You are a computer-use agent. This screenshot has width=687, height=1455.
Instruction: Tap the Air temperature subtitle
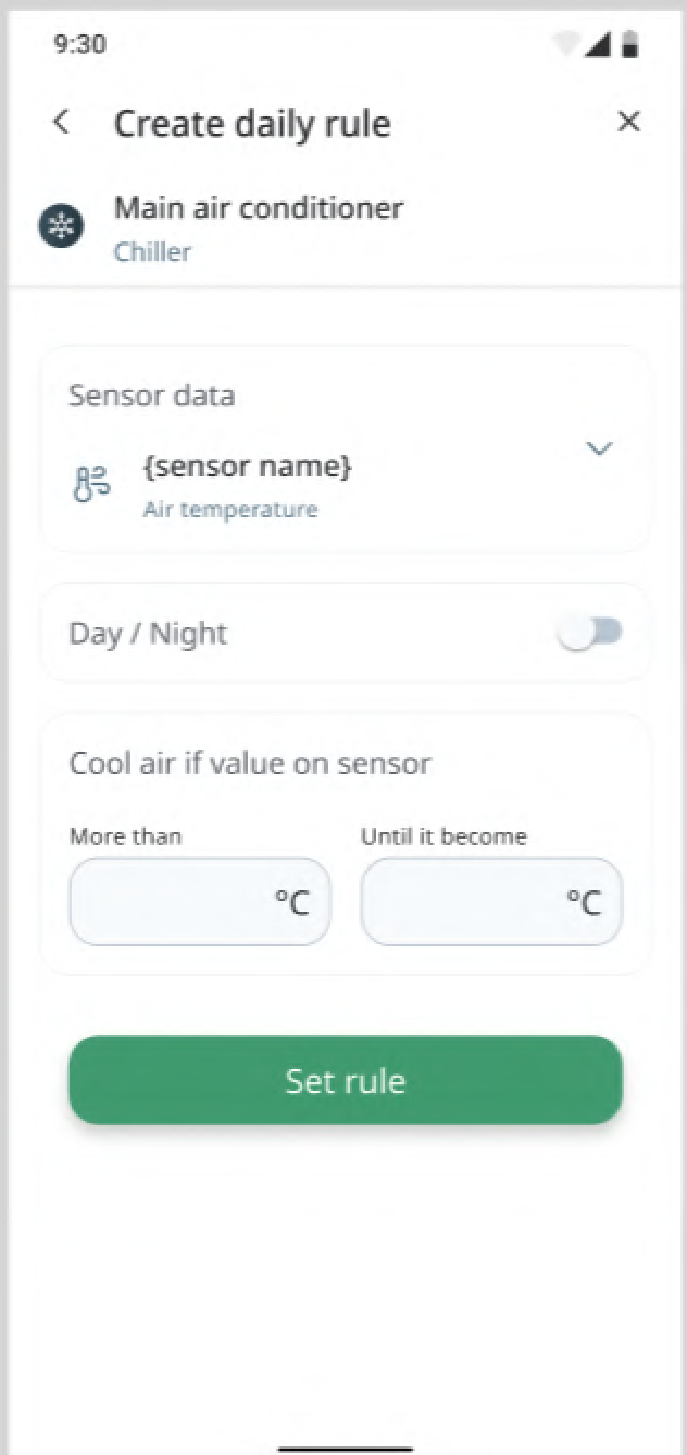point(230,510)
